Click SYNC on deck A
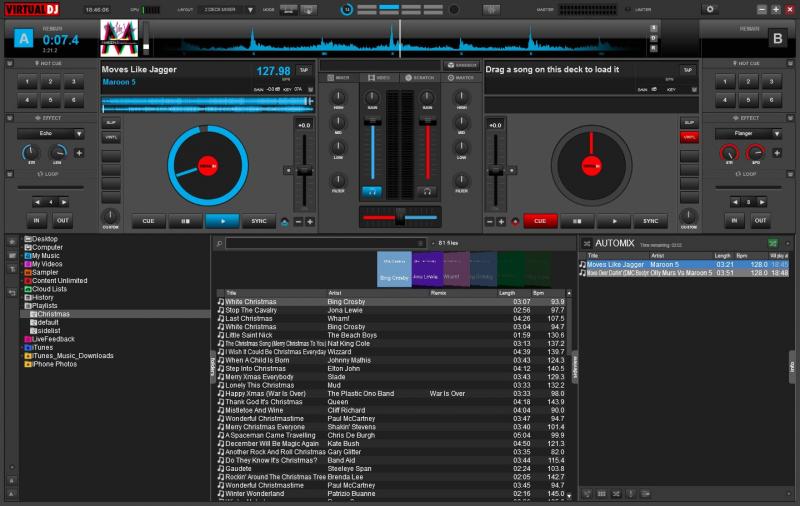Viewport: 800px width, 506px height. tap(259, 221)
